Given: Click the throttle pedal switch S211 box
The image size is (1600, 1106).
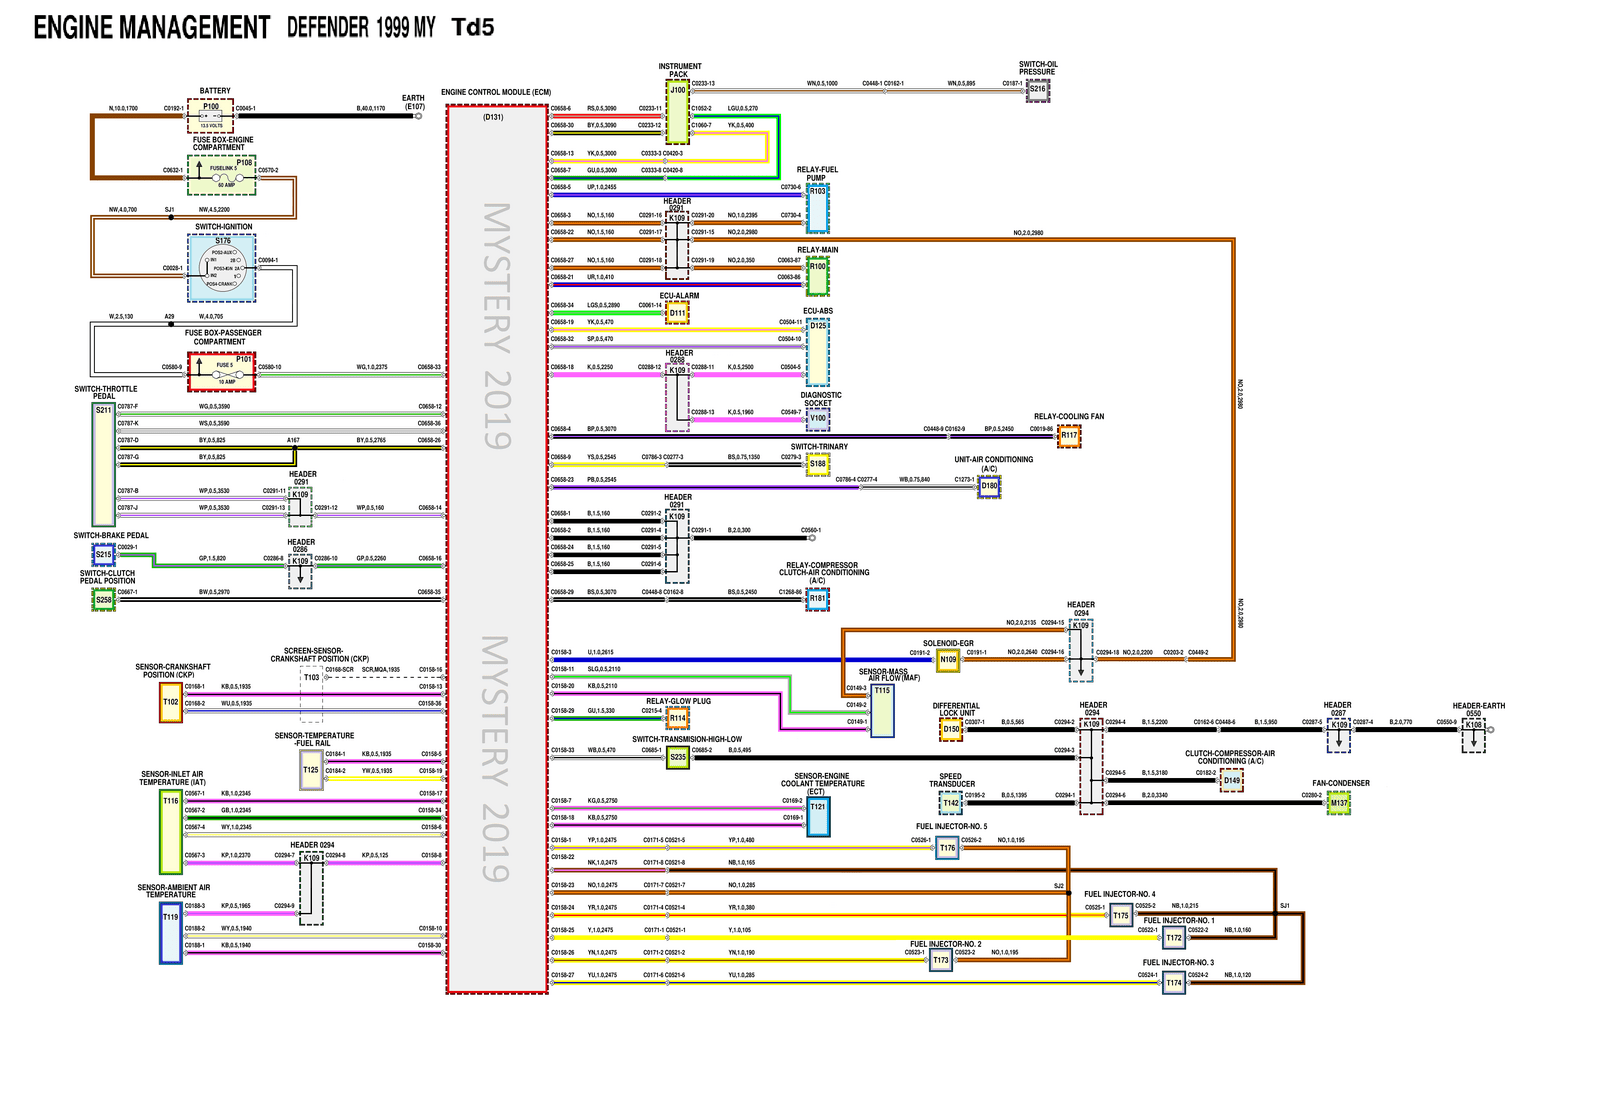Looking at the screenshot, I should [x=104, y=464].
